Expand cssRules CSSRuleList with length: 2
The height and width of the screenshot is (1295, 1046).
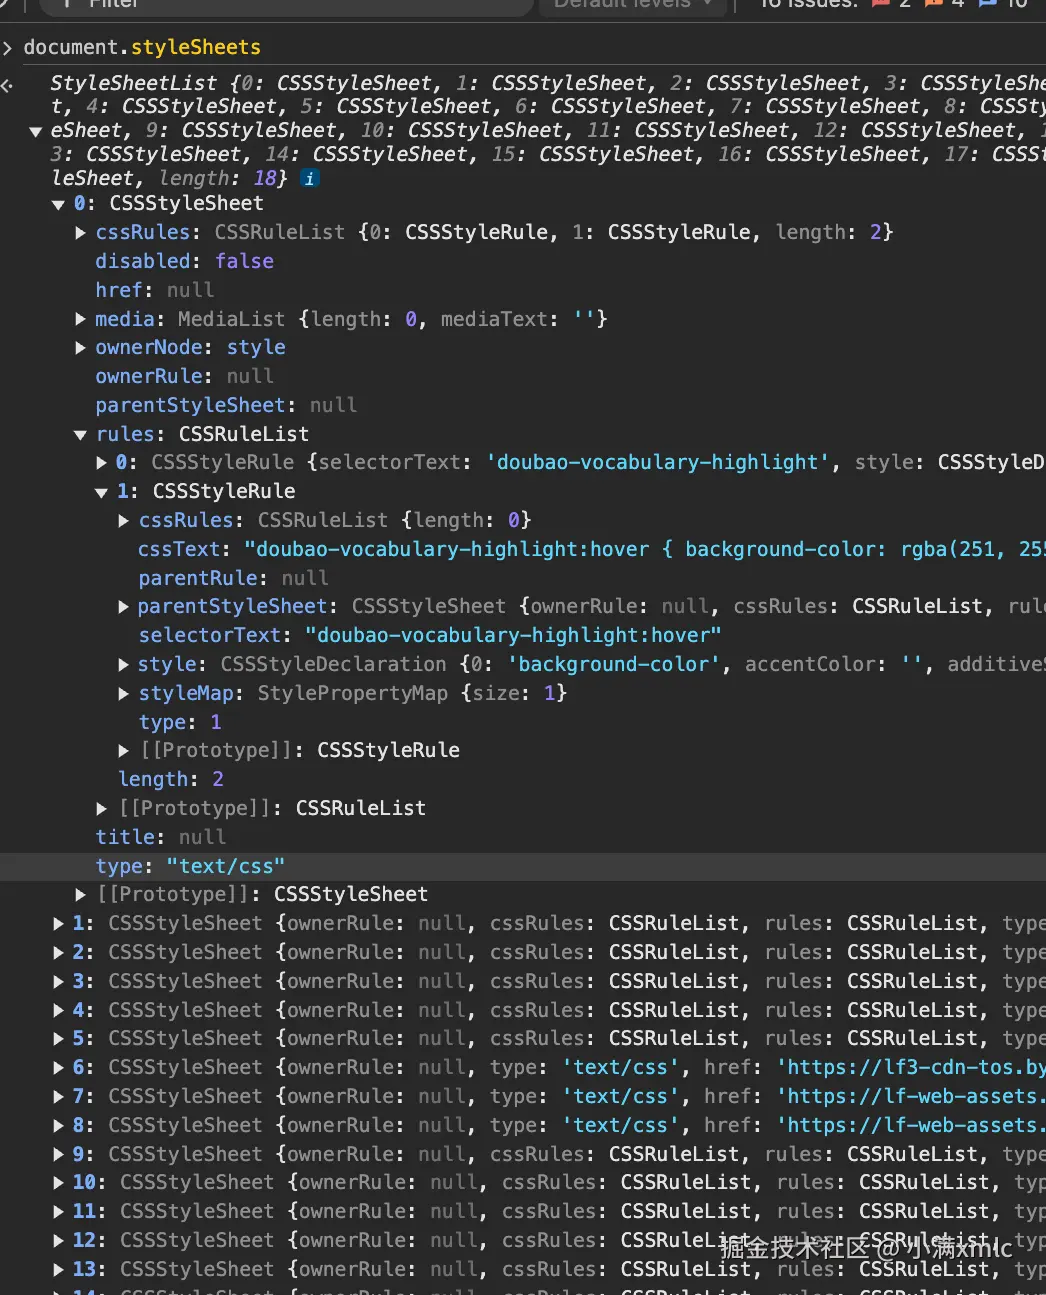[x=80, y=232]
